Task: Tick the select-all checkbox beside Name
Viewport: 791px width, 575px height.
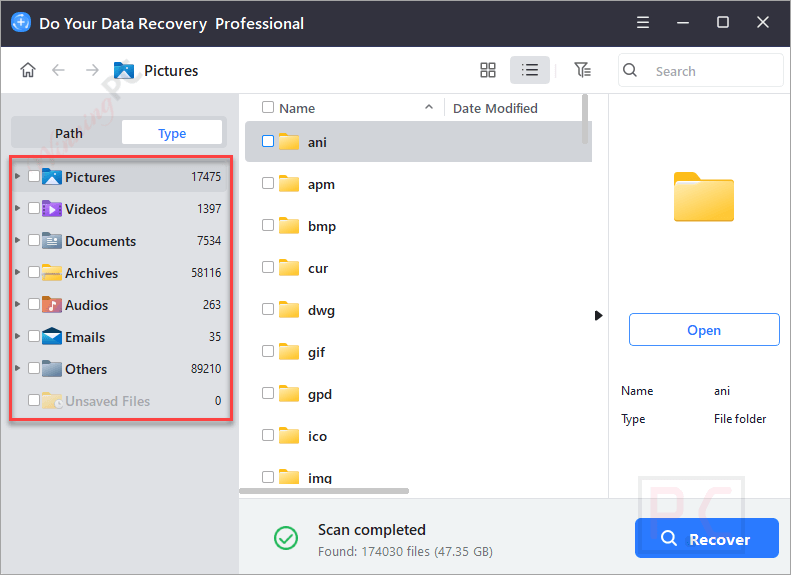Action: point(268,107)
